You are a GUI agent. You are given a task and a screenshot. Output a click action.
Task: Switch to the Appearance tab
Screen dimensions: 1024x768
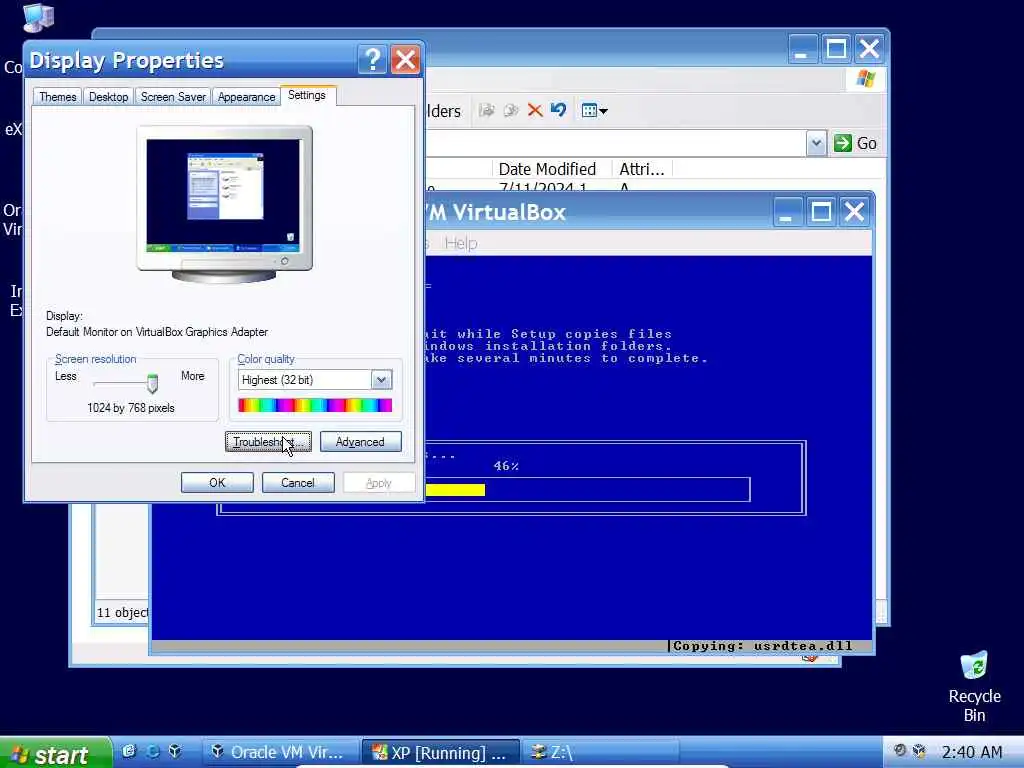click(246, 97)
